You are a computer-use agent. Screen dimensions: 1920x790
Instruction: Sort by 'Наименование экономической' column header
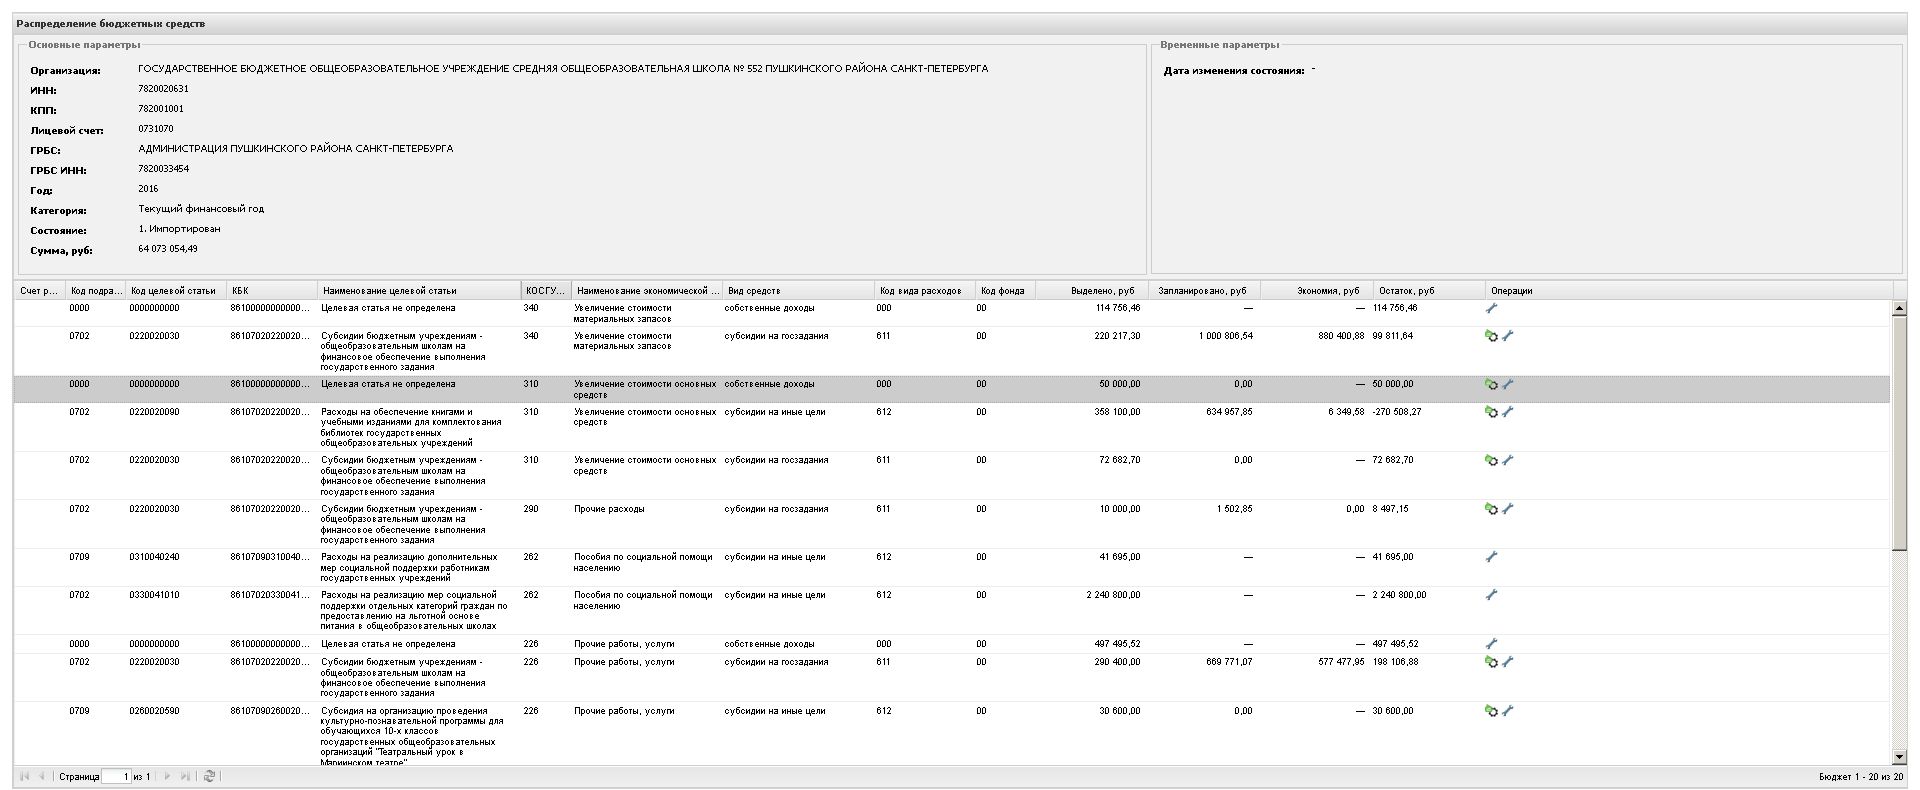(647, 291)
